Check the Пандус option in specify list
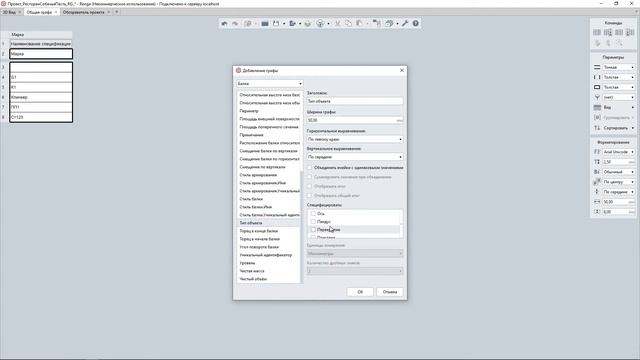640x360 pixels. [313, 222]
